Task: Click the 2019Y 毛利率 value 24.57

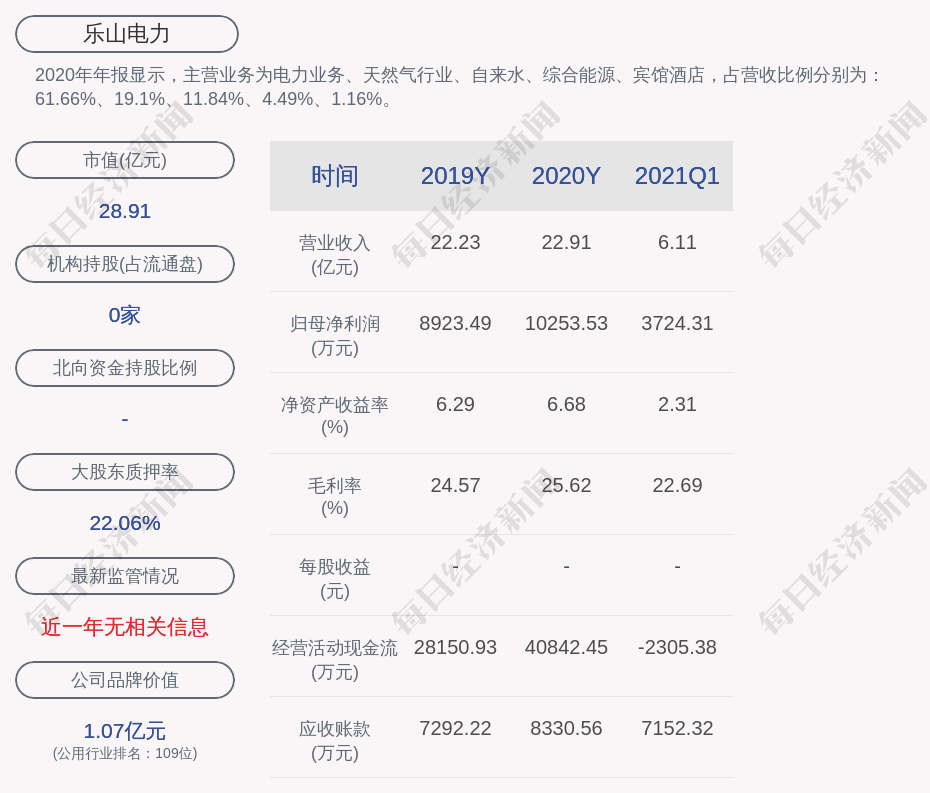Action: pos(455,486)
